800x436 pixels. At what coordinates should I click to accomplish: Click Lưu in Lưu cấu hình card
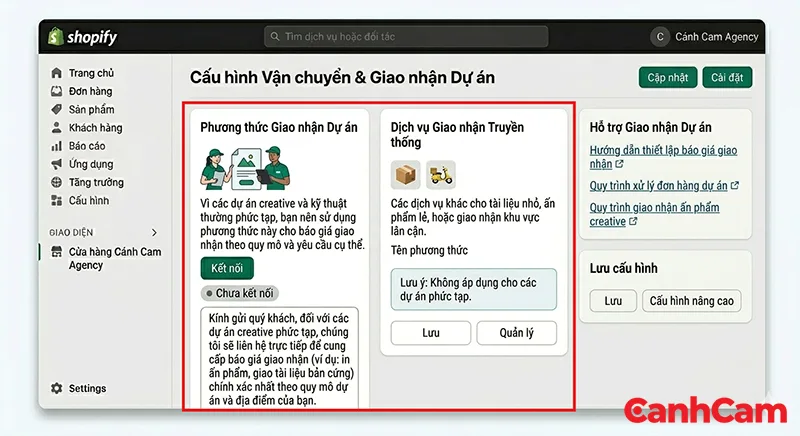613,301
